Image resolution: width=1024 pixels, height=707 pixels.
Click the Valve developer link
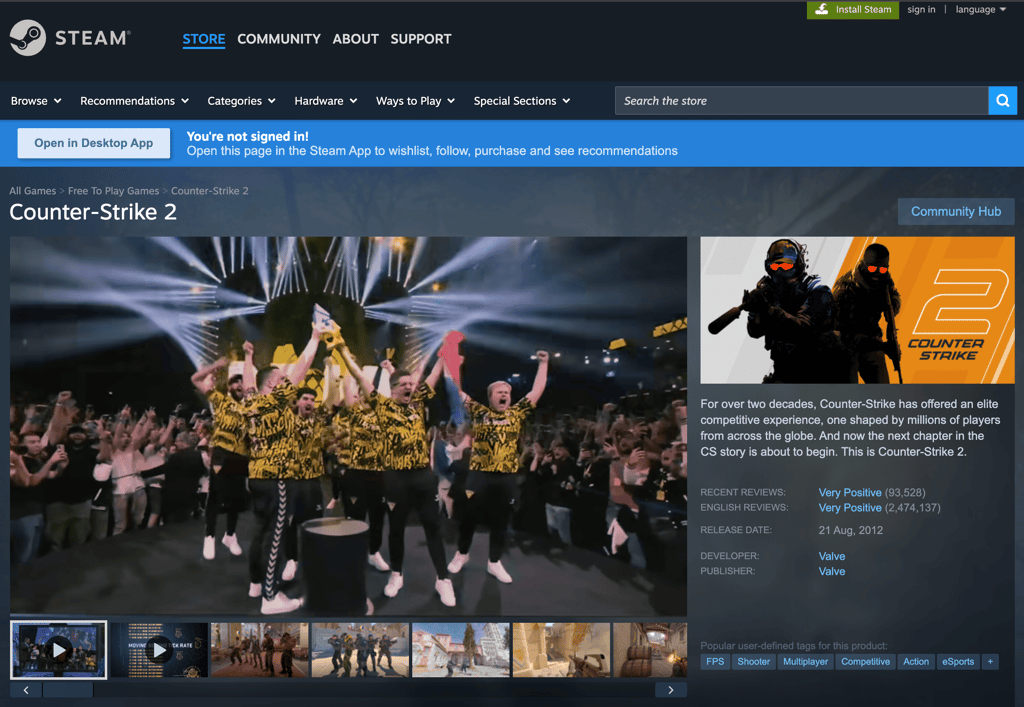pyautogui.click(x=831, y=556)
